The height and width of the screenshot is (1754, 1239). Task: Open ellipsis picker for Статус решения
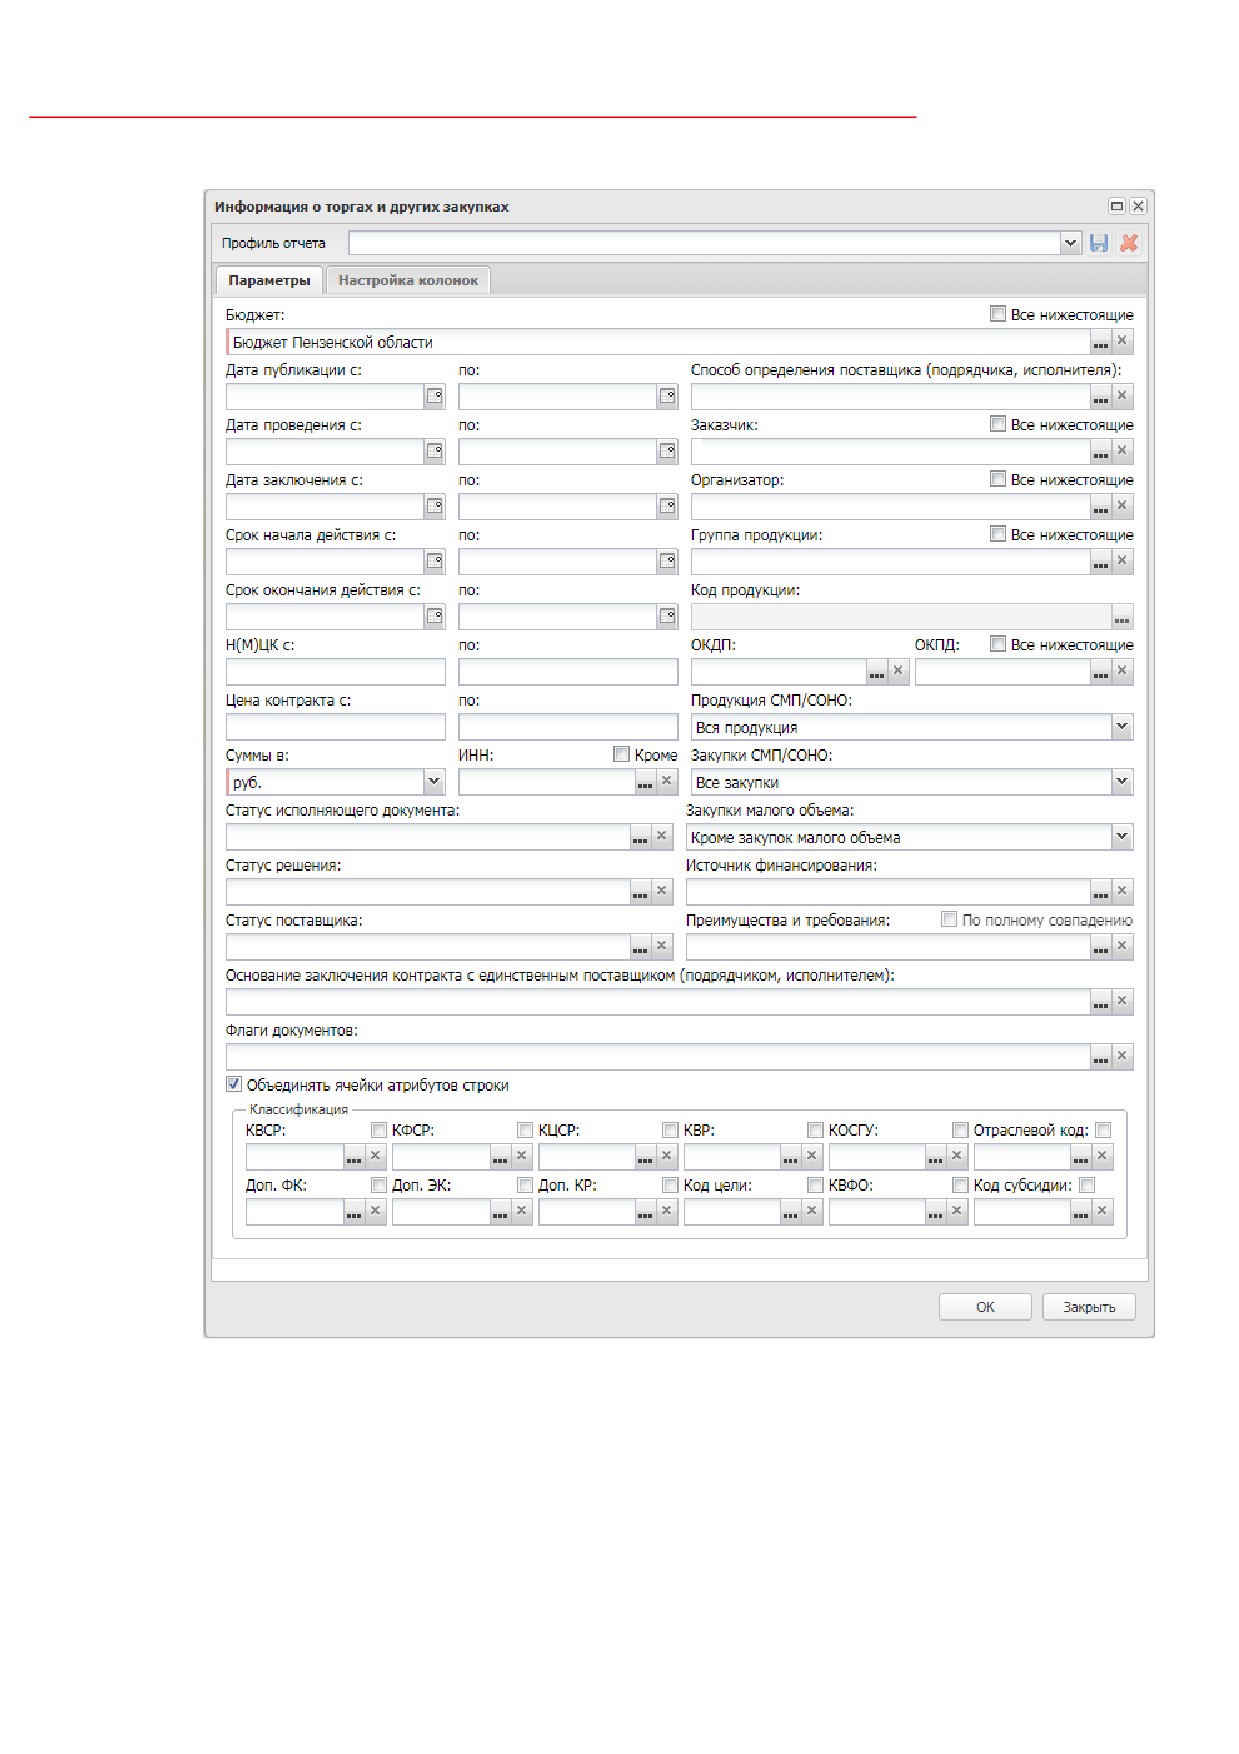click(x=640, y=891)
